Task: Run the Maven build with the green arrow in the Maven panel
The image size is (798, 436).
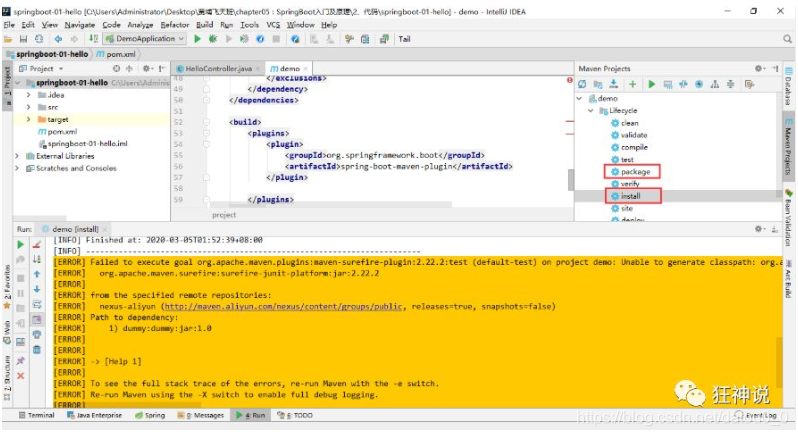Action: point(651,84)
